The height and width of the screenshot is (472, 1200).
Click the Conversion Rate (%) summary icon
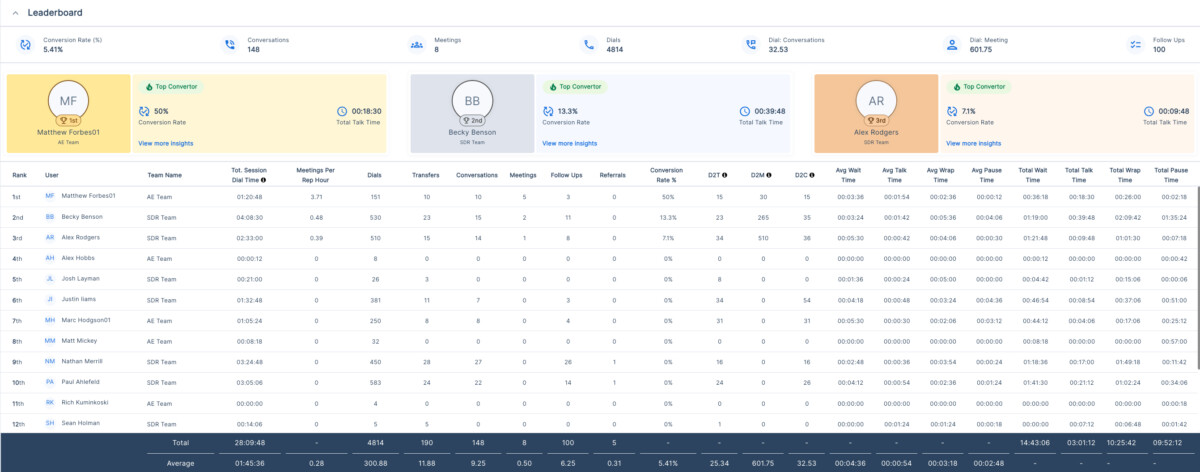[25, 44]
